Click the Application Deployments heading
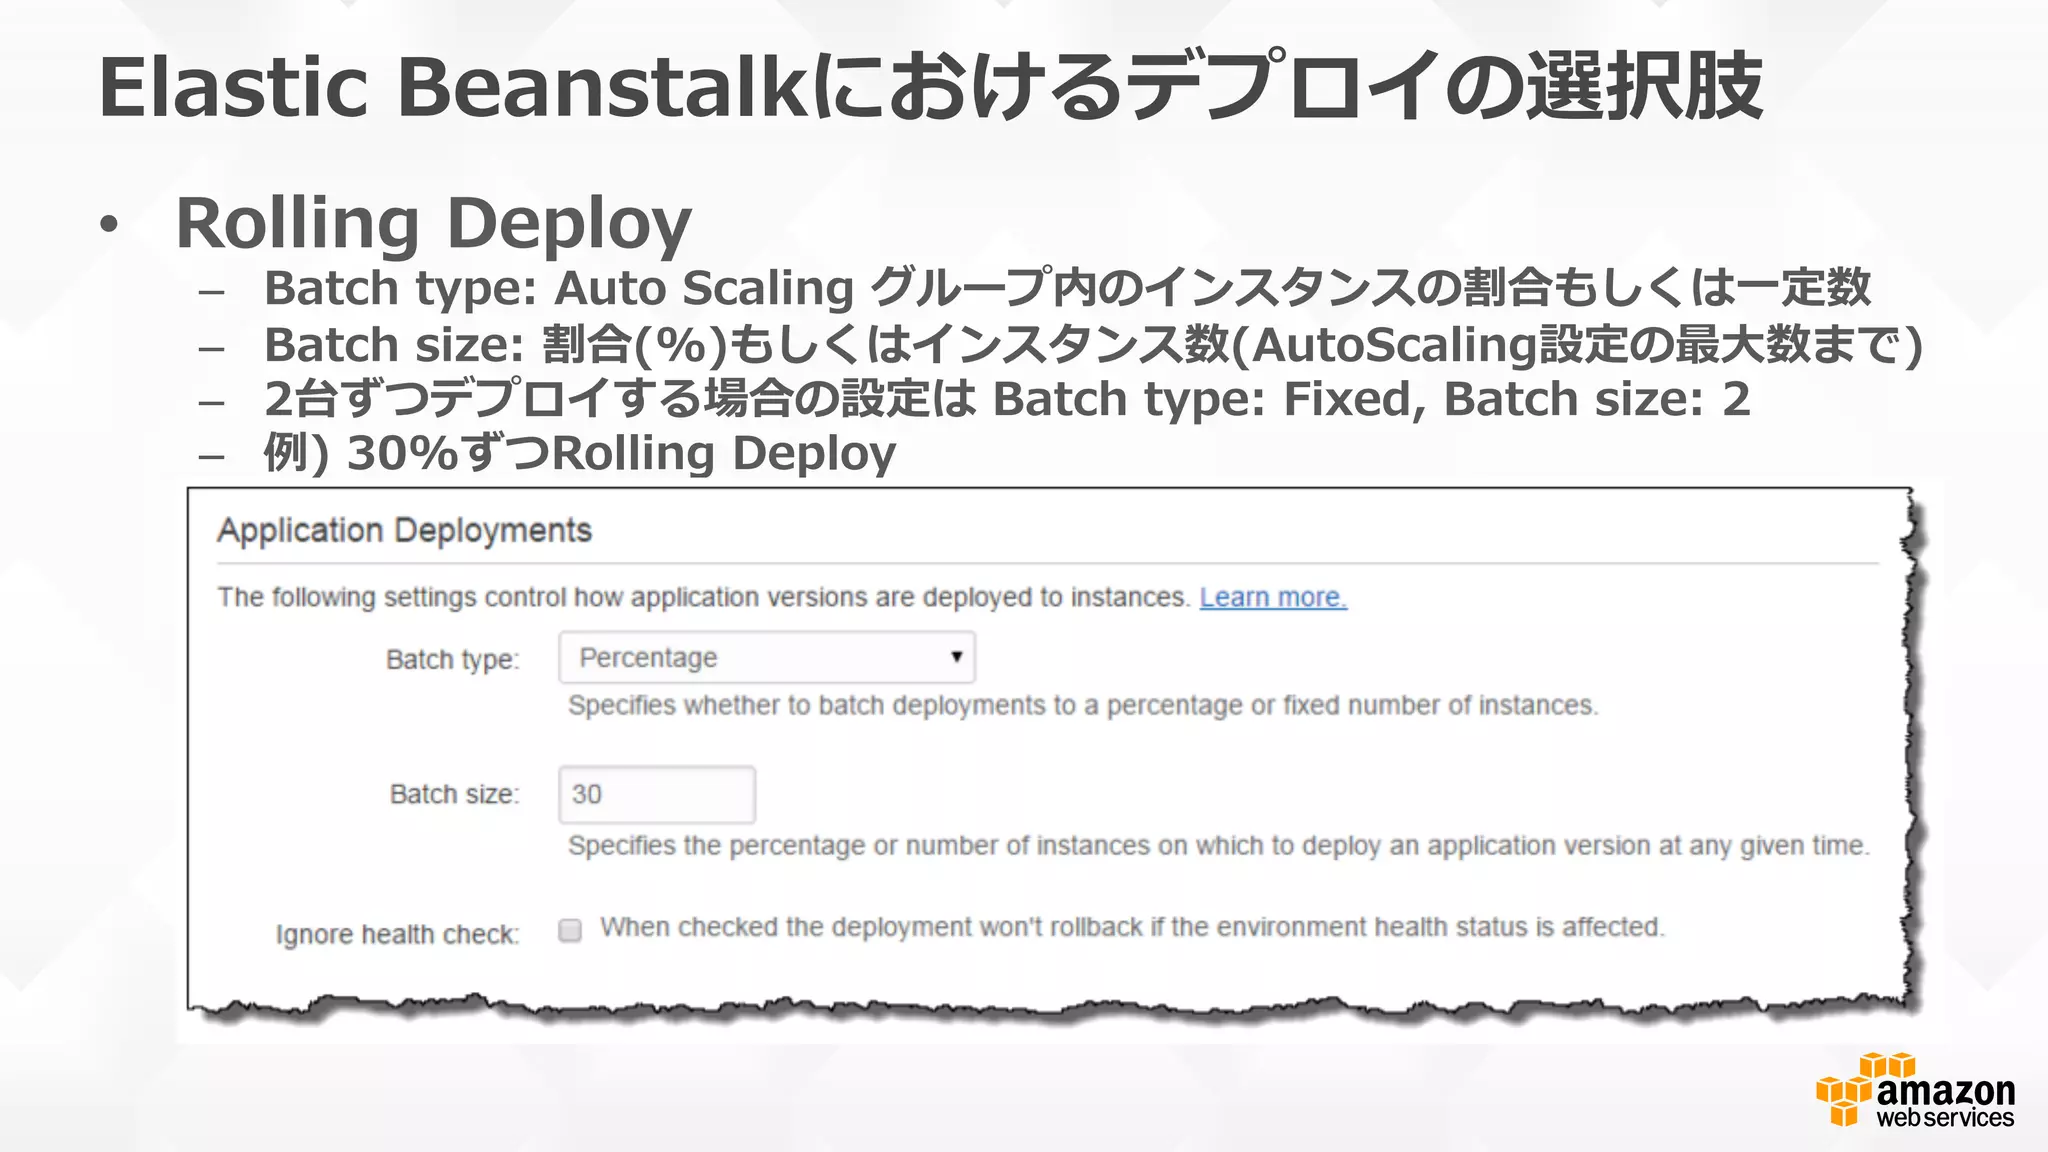 pos(404,530)
